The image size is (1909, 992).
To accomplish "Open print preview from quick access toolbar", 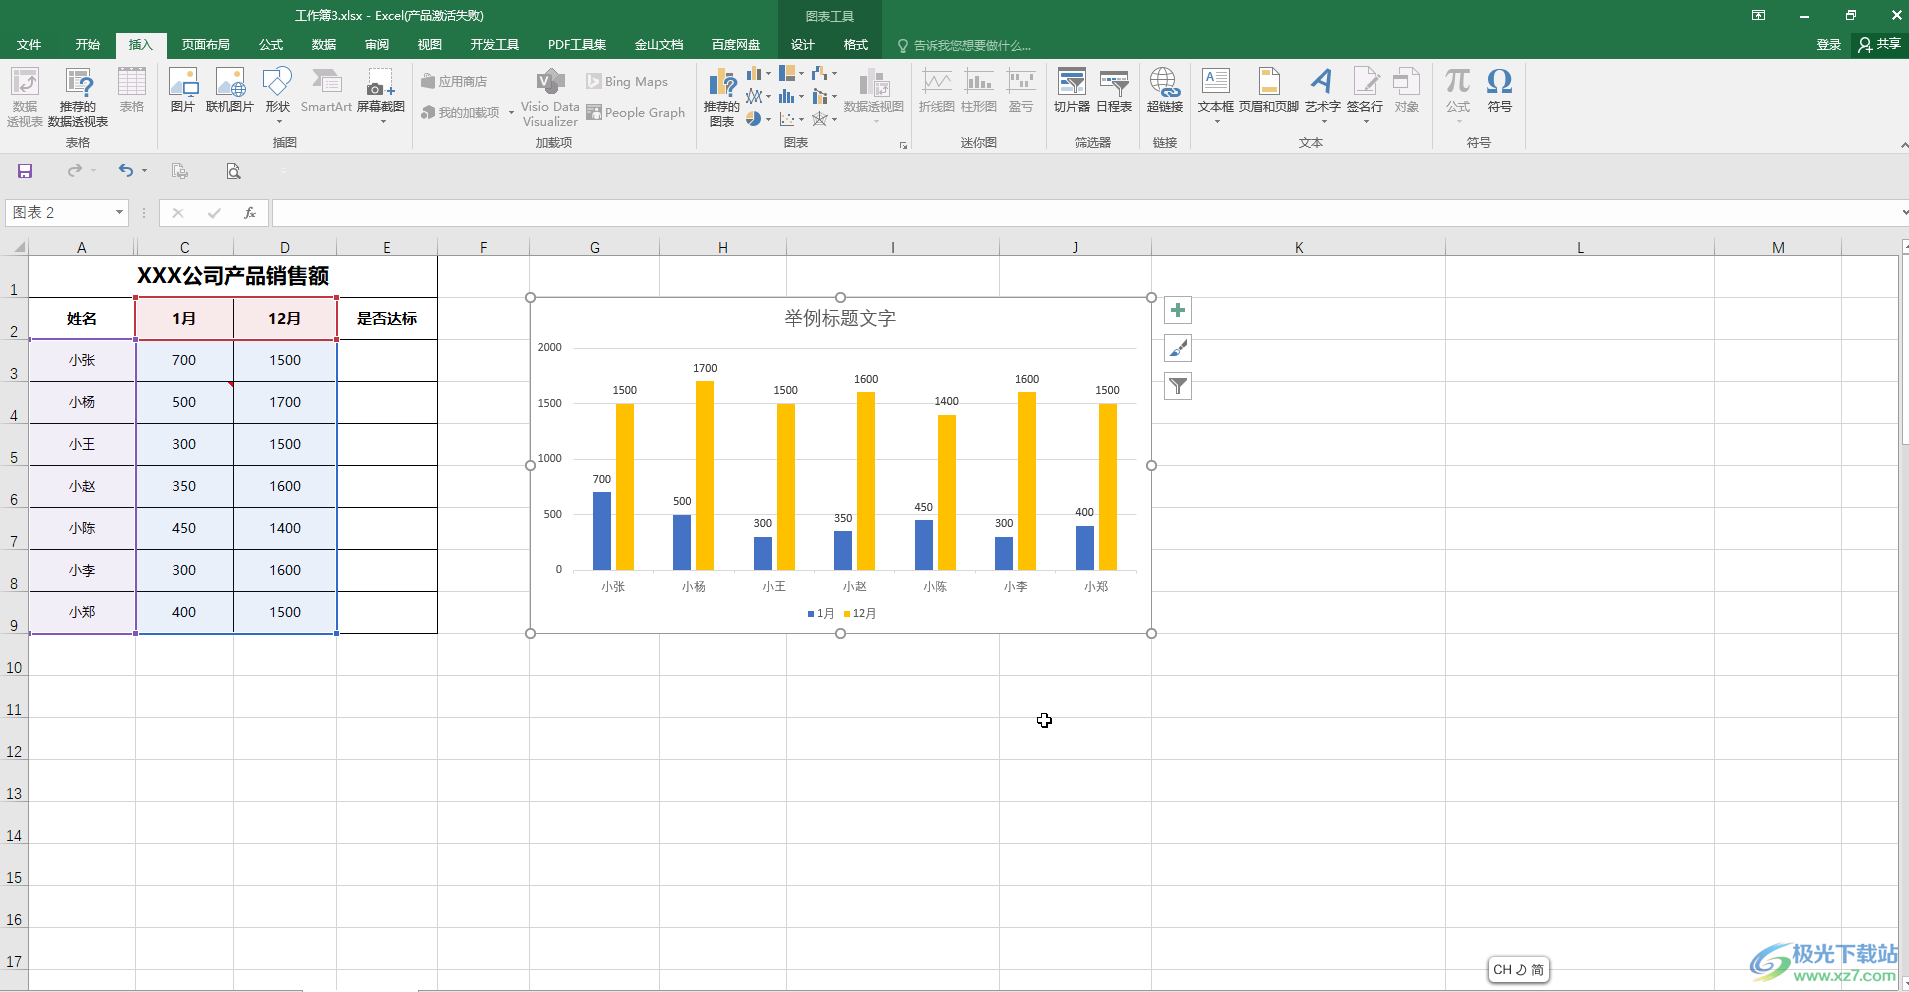I will (233, 171).
